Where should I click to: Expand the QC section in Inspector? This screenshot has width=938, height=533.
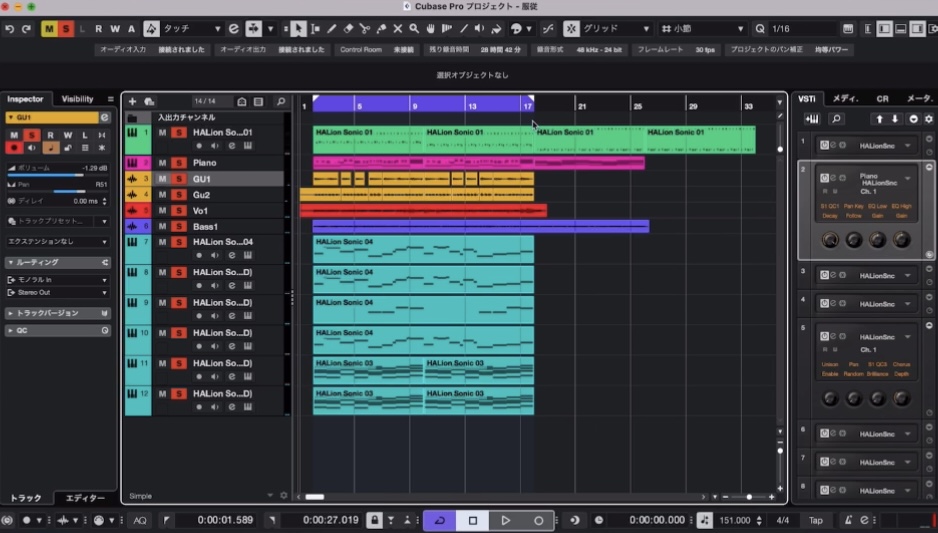(57, 330)
